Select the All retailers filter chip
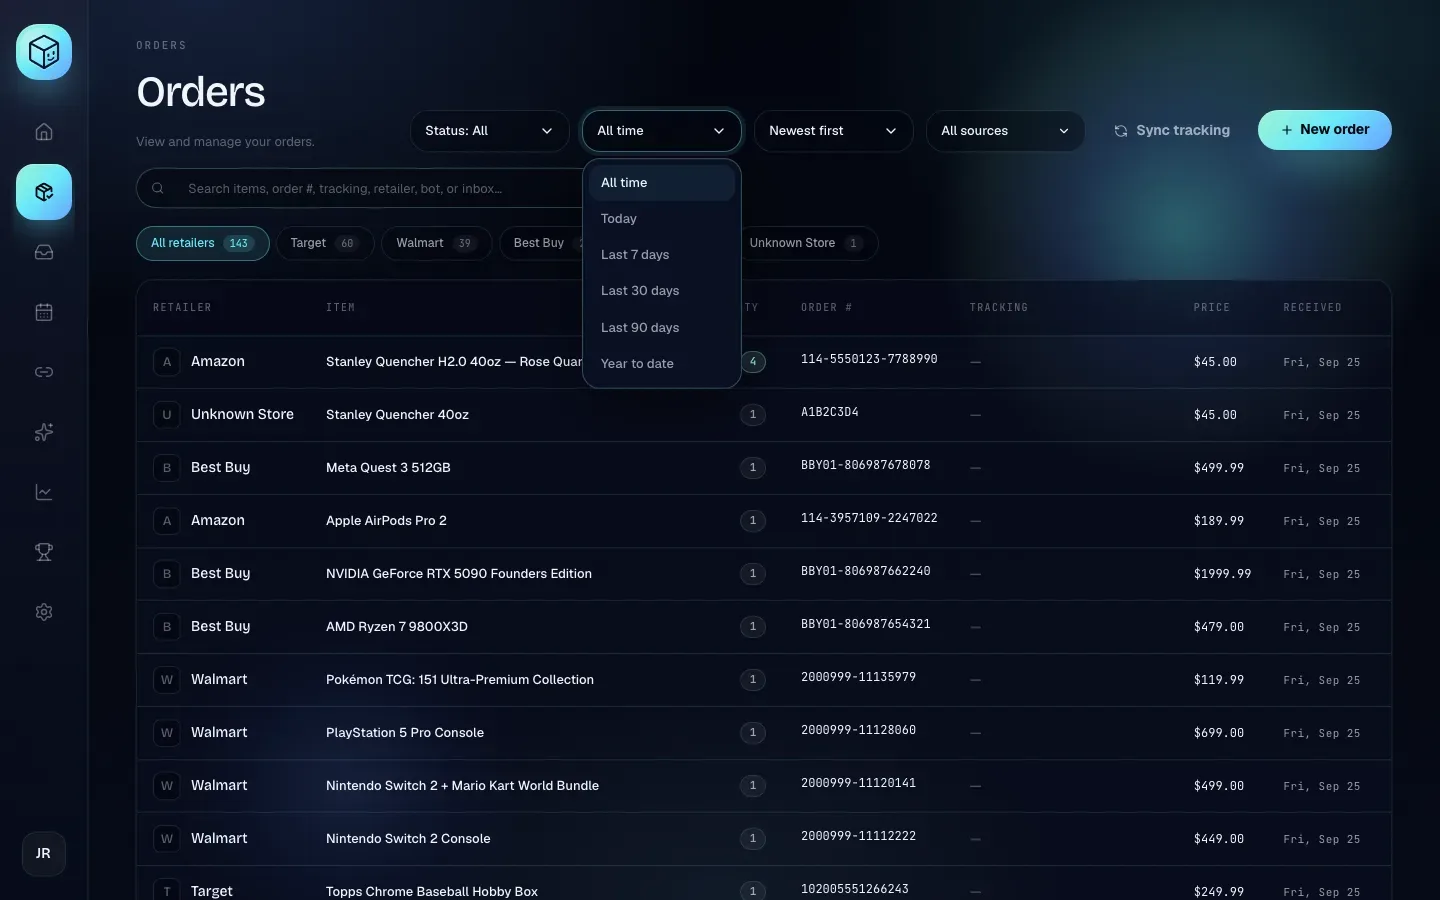Viewport: 1440px width, 900px height. coord(203,243)
